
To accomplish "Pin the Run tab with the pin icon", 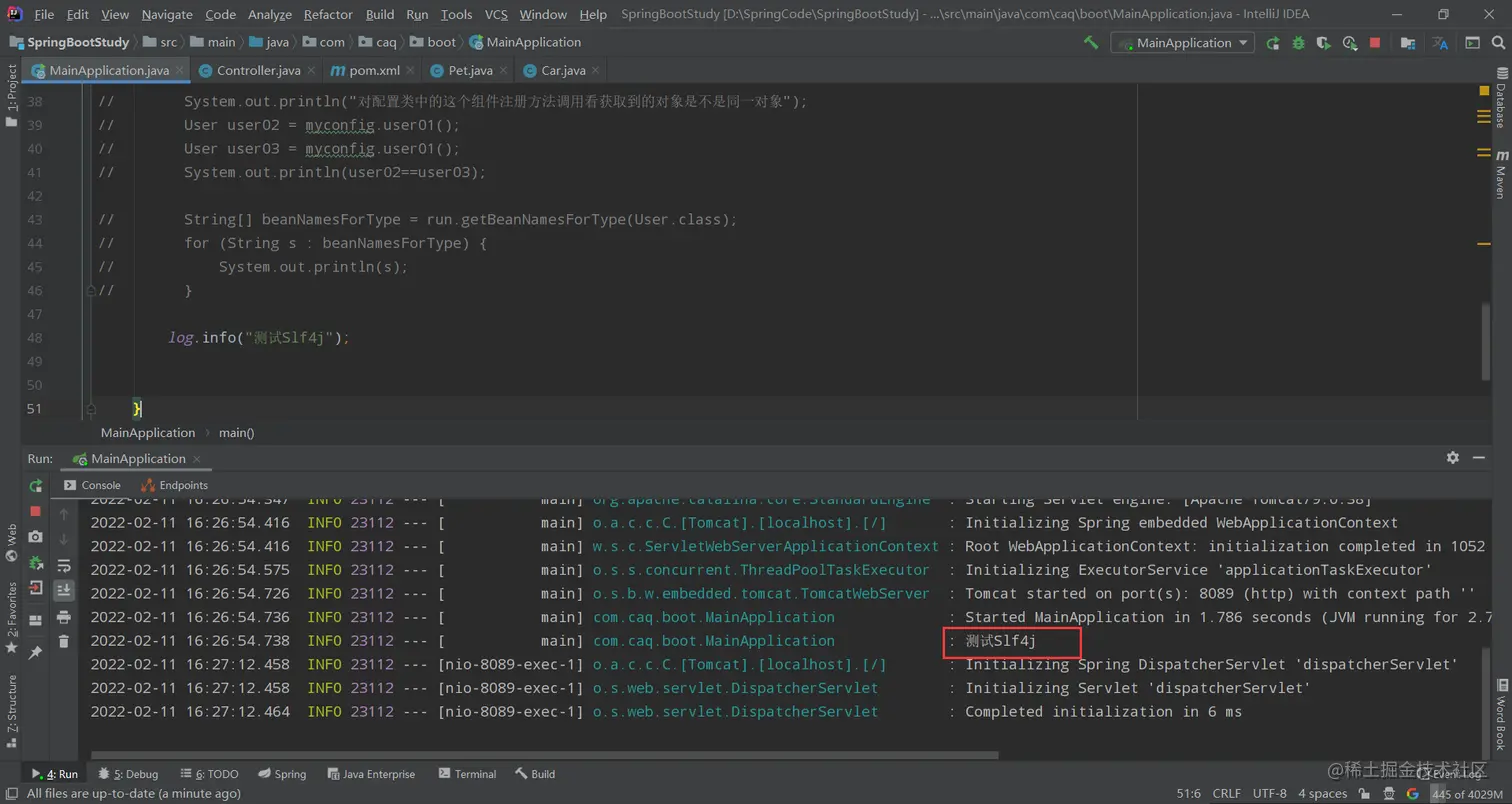I will [36, 653].
